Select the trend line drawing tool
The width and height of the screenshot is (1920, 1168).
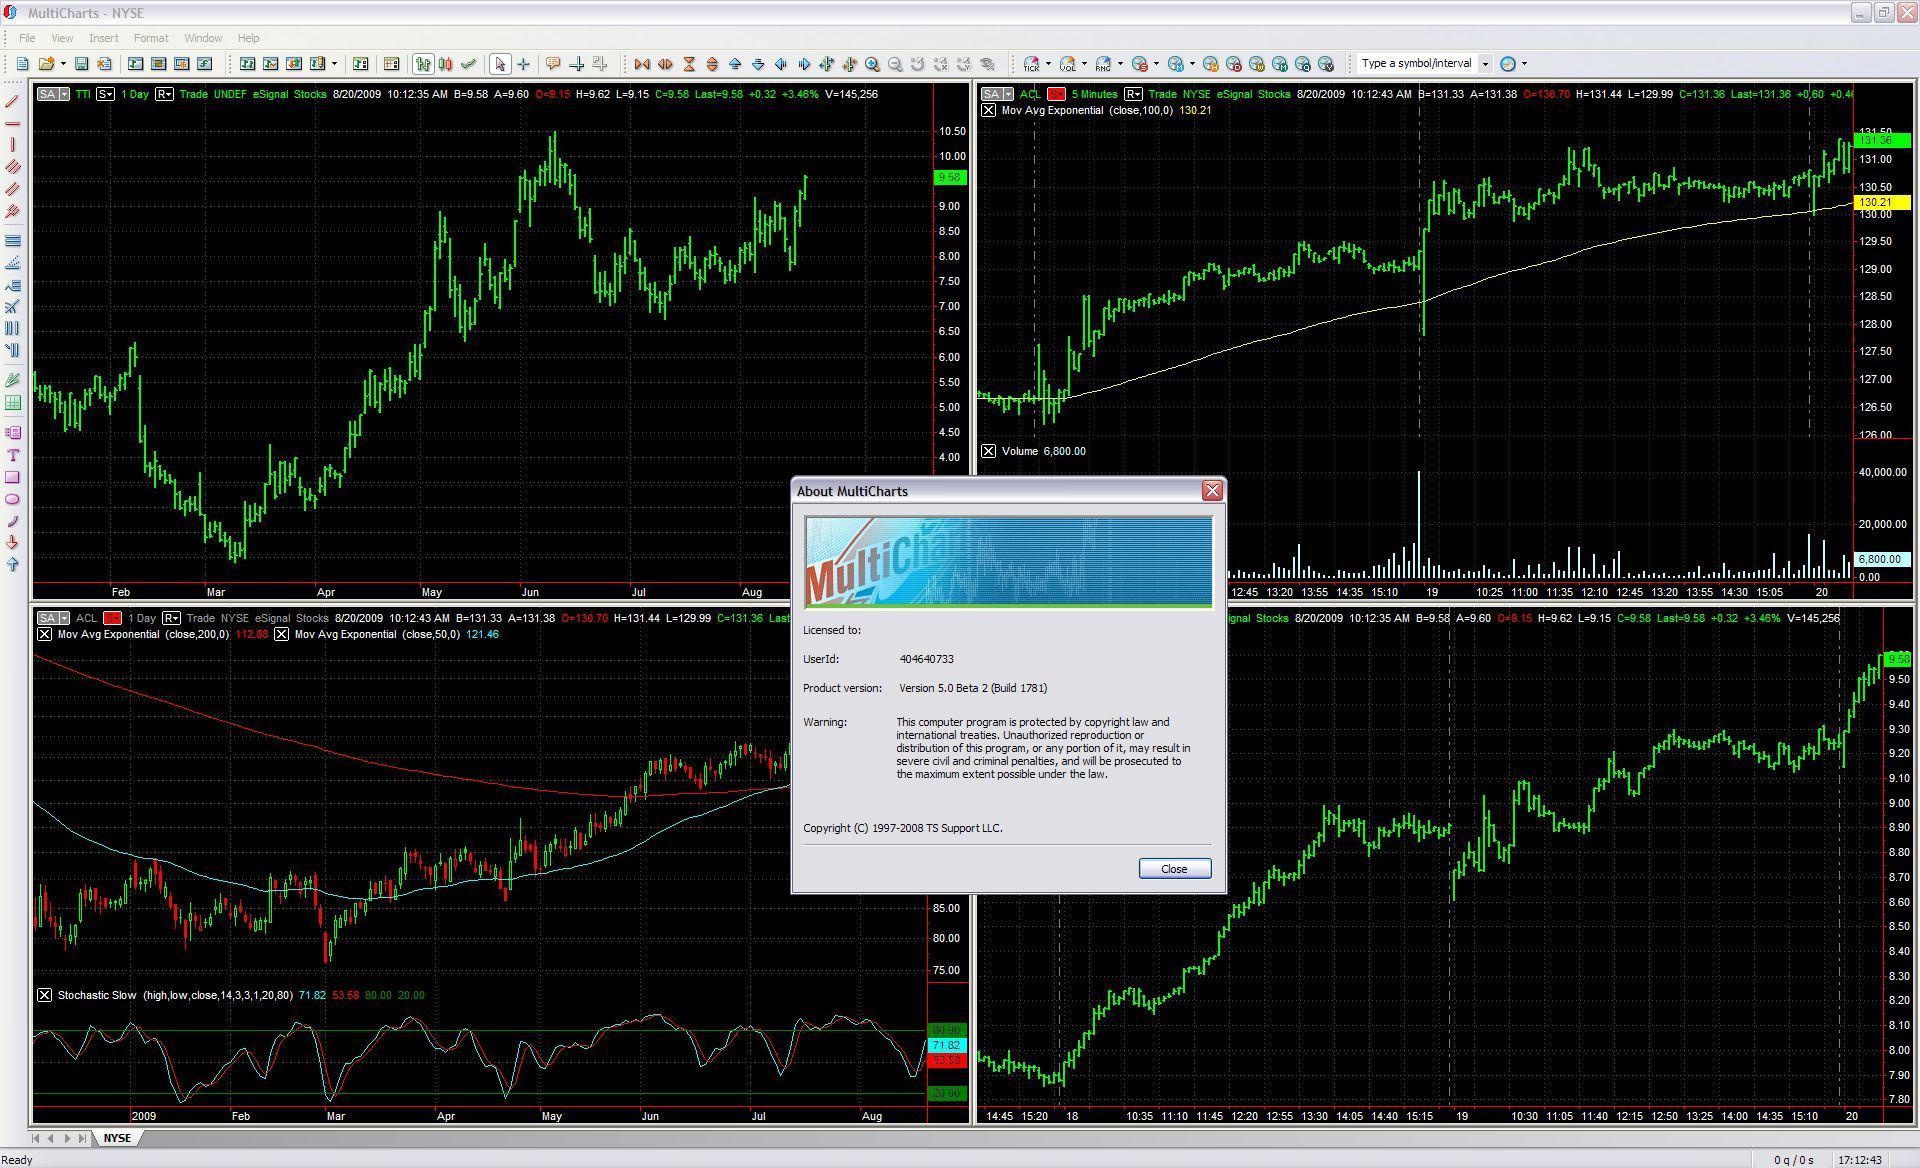(12, 101)
